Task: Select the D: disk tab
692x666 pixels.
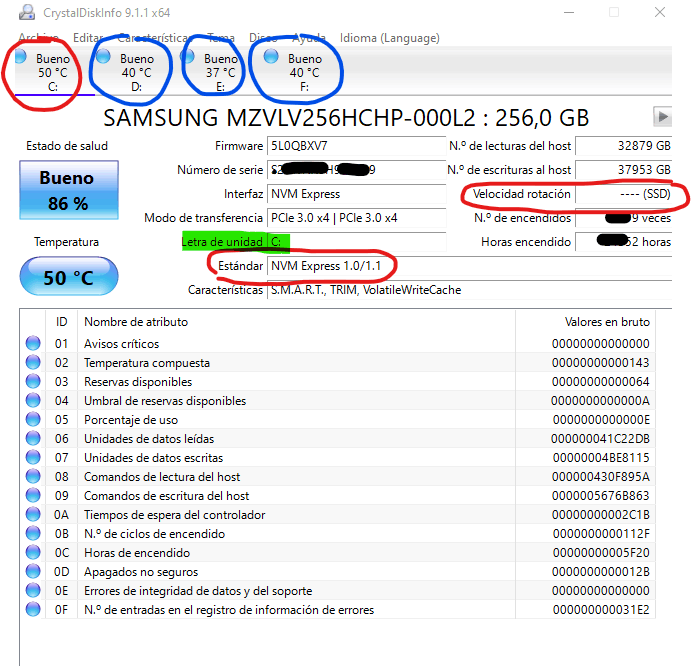Action: point(136,71)
